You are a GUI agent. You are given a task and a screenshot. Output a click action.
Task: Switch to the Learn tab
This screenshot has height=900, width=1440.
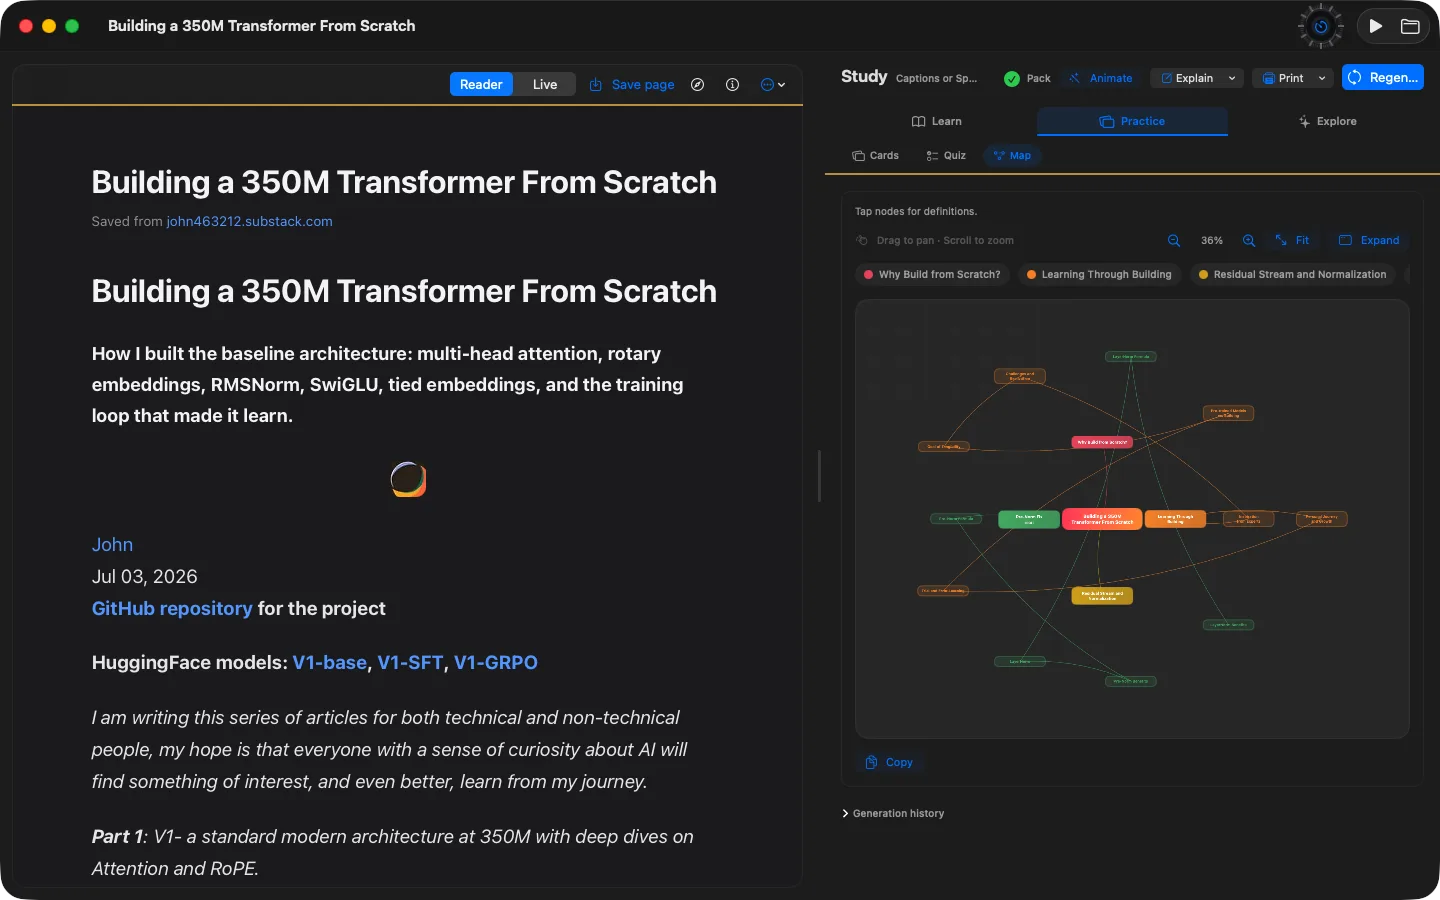click(936, 122)
